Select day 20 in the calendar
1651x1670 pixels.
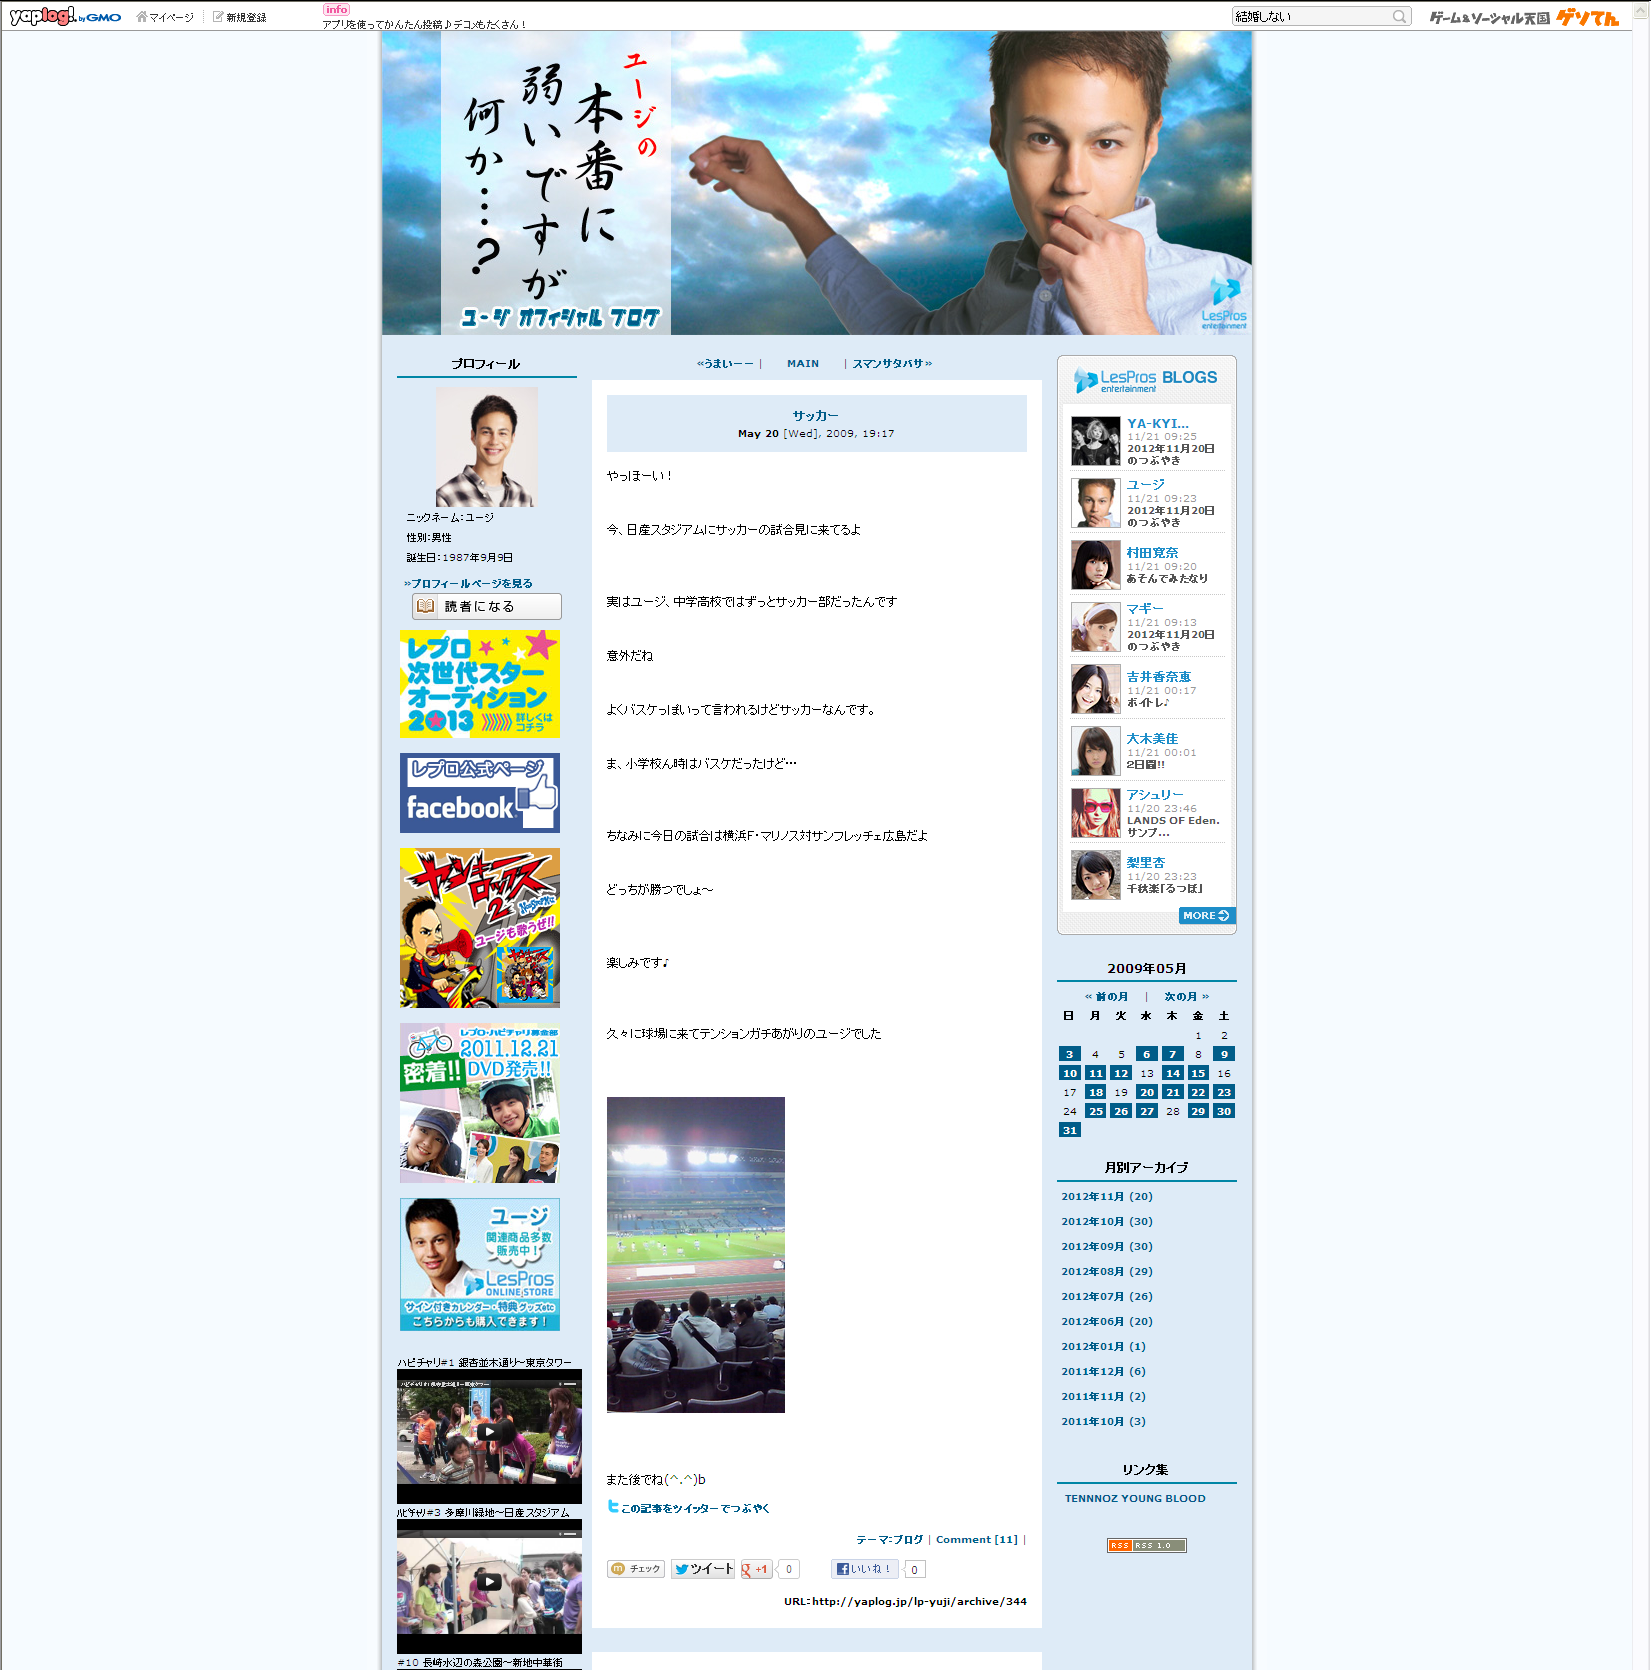tap(1146, 1092)
